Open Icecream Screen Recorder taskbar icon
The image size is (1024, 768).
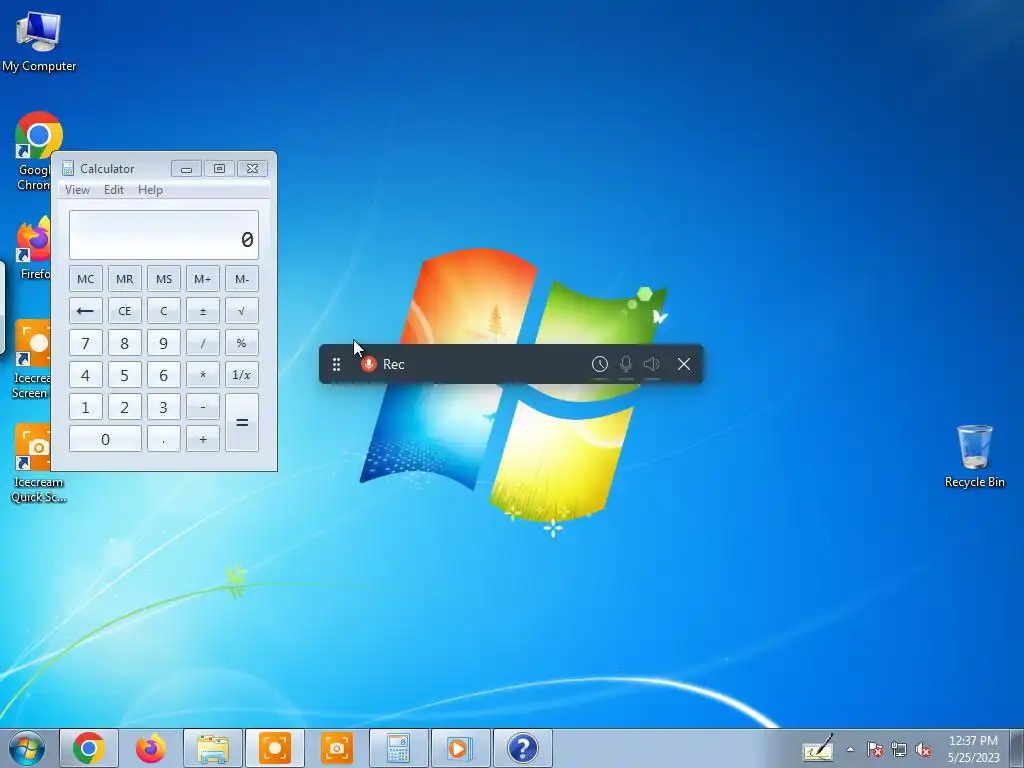(x=274, y=748)
